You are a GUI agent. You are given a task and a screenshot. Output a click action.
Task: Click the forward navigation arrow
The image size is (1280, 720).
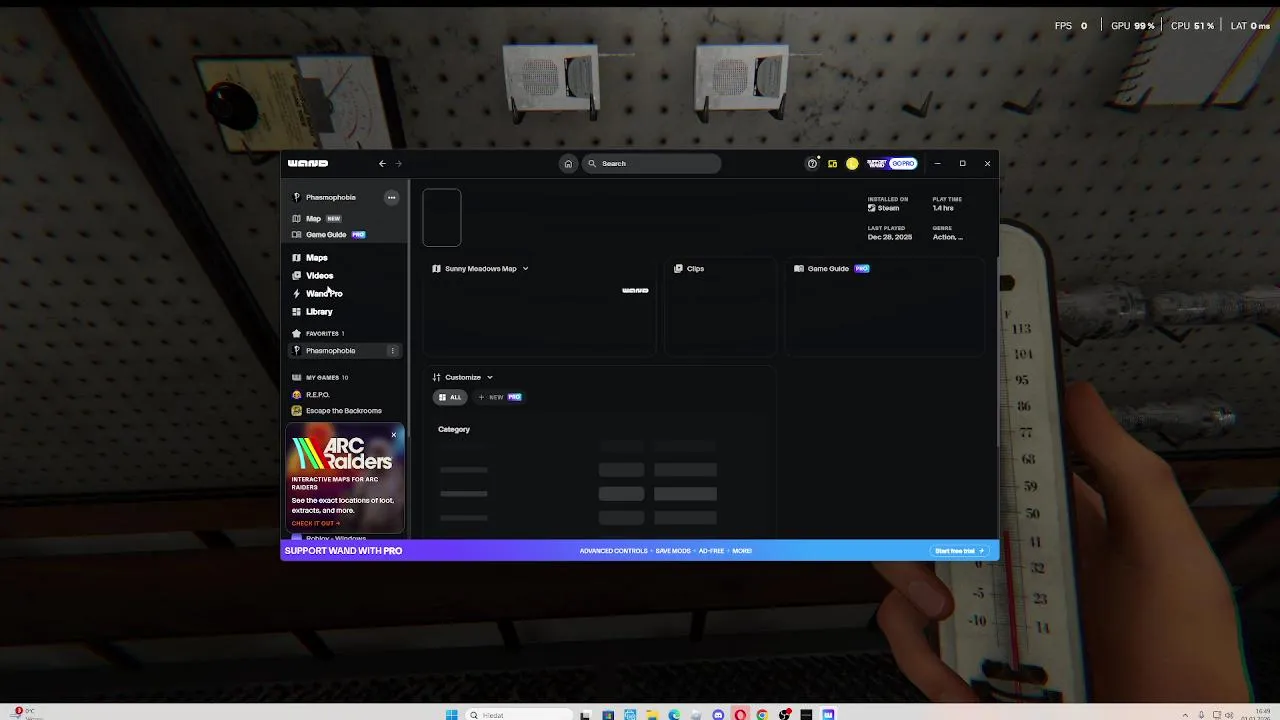pyautogui.click(x=398, y=164)
